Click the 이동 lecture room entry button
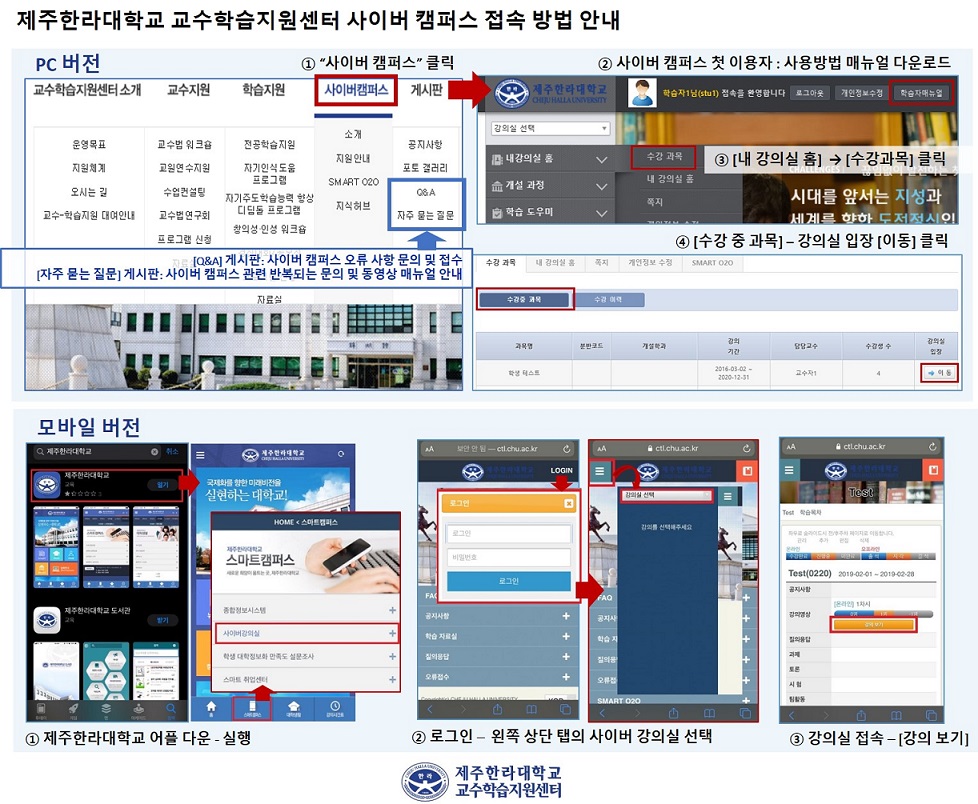 click(x=939, y=372)
